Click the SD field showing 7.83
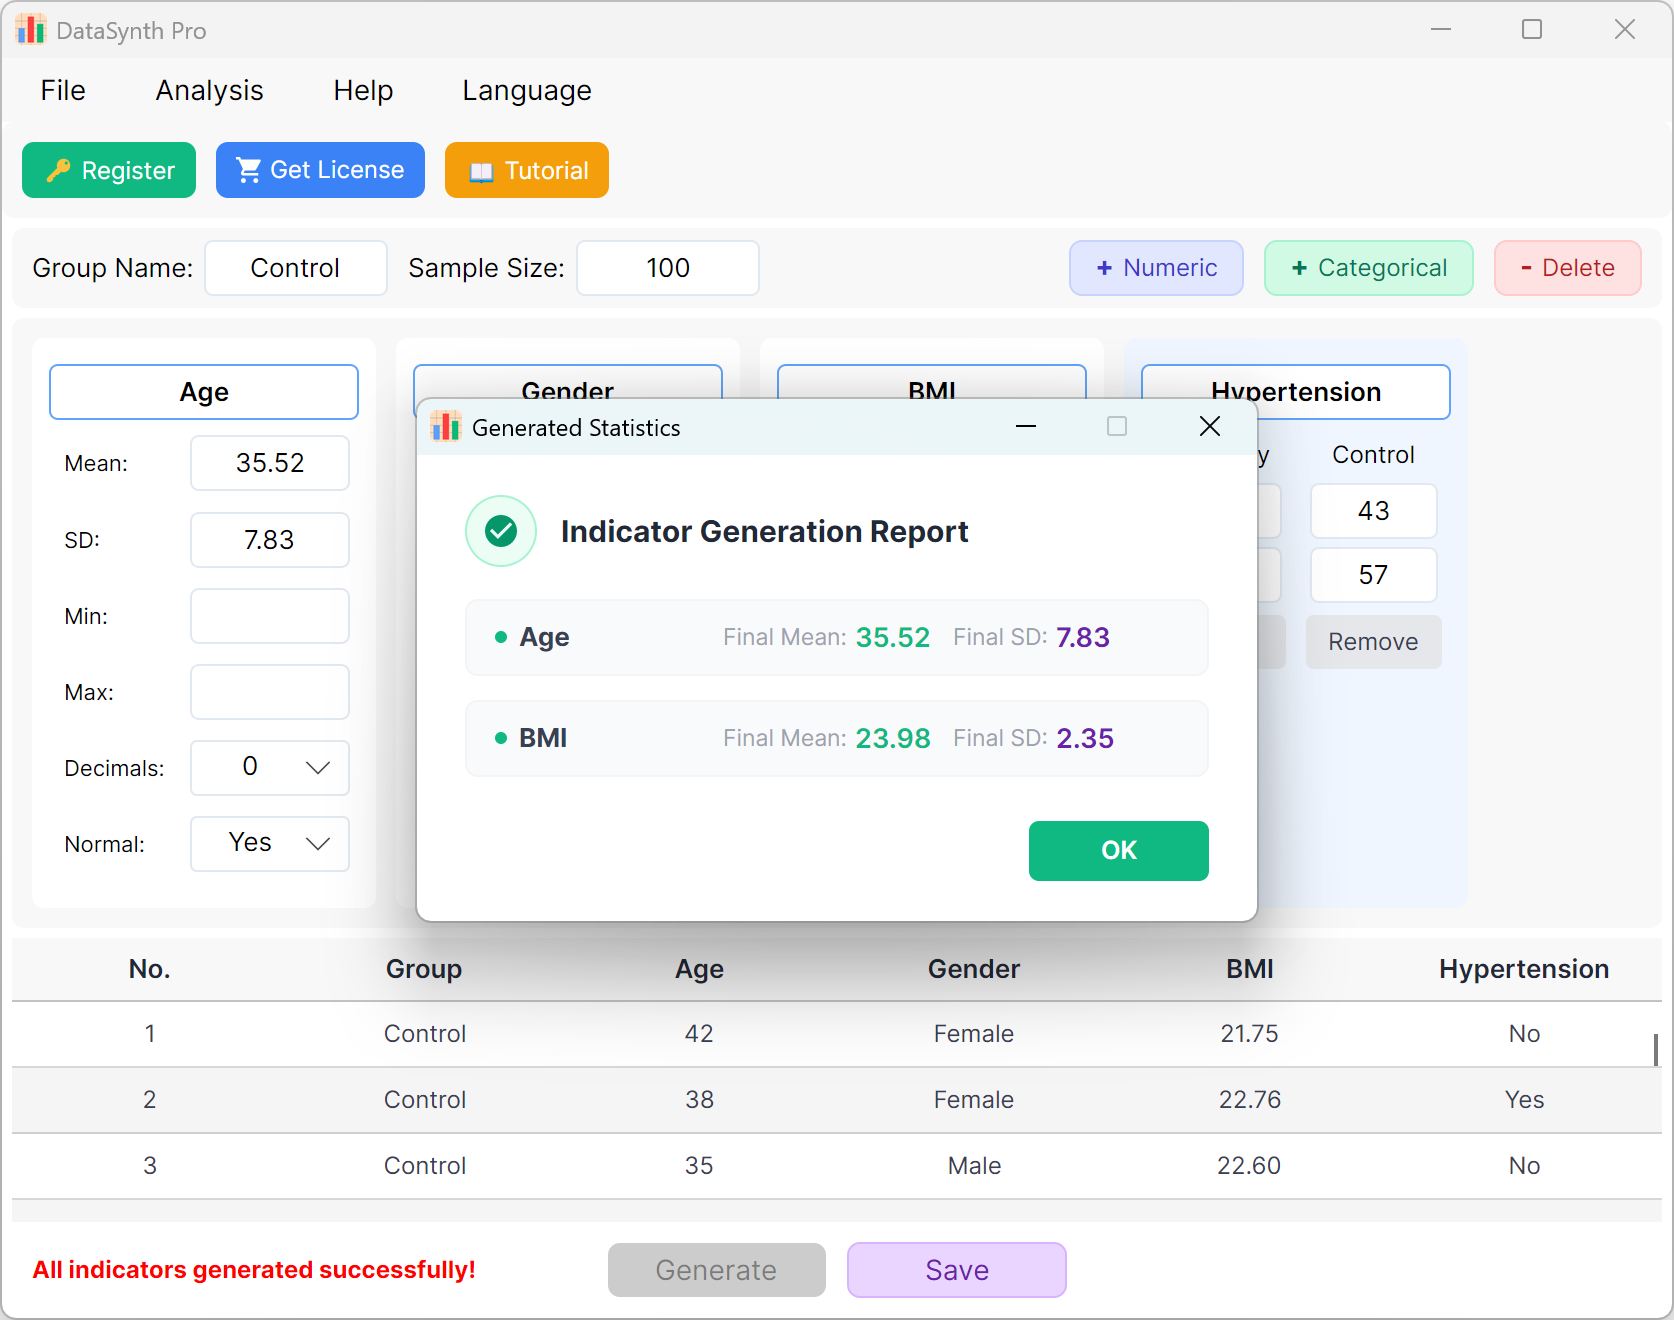This screenshot has height=1320, width=1674. point(270,540)
